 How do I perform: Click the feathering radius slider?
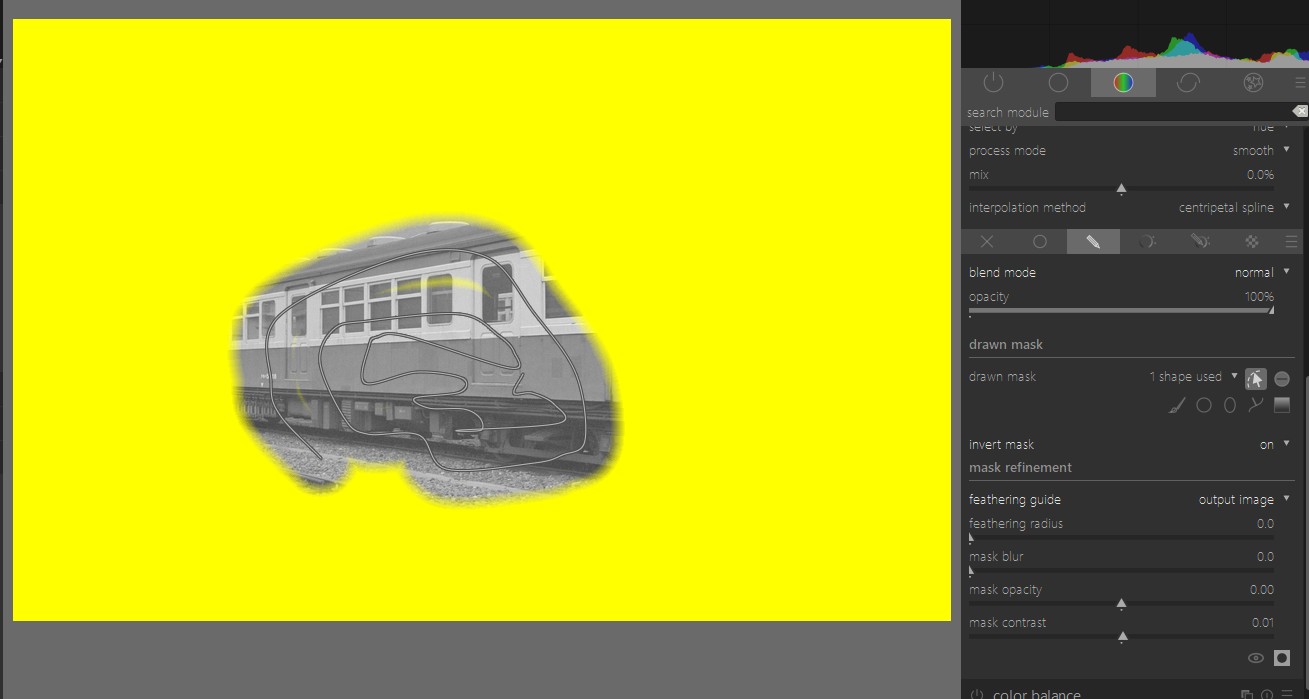pos(1121,538)
